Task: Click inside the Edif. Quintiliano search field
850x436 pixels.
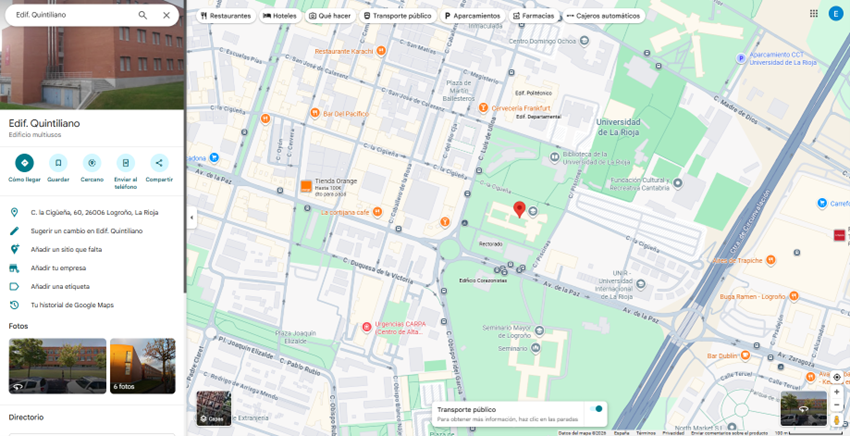Action: click(x=70, y=15)
